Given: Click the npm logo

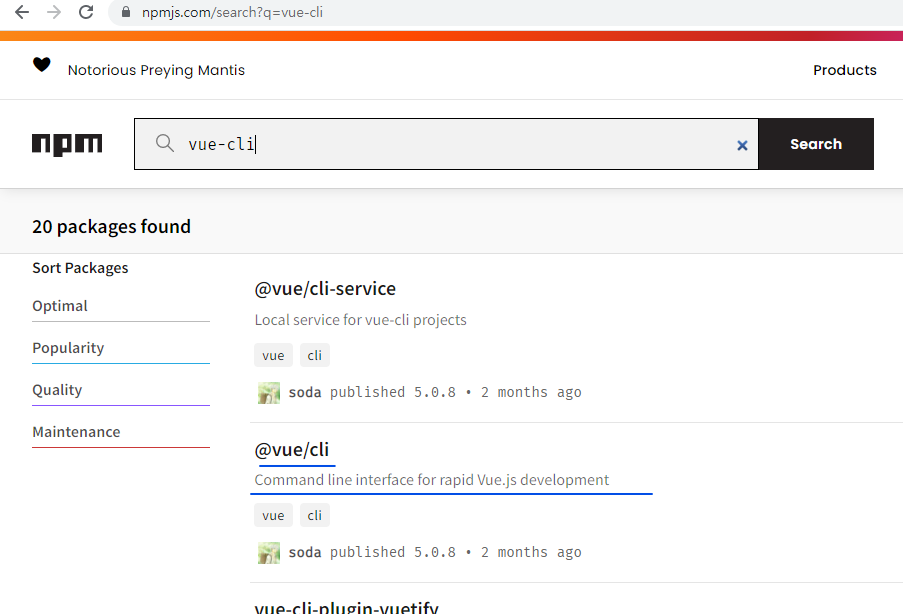Looking at the screenshot, I should point(67,144).
